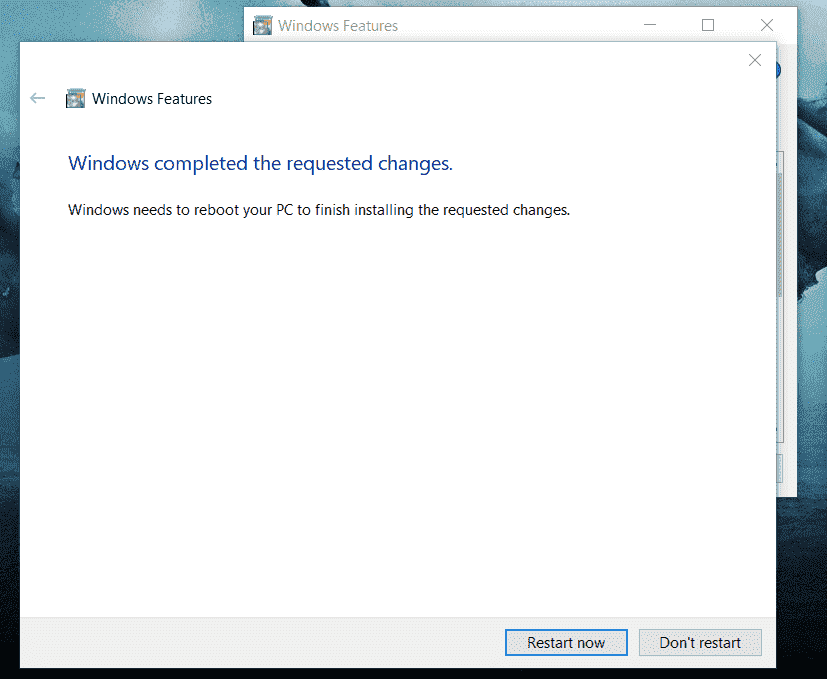The height and width of the screenshot is (679, 827).
Task: Go back using the back arrow
Action: (37, 98)
